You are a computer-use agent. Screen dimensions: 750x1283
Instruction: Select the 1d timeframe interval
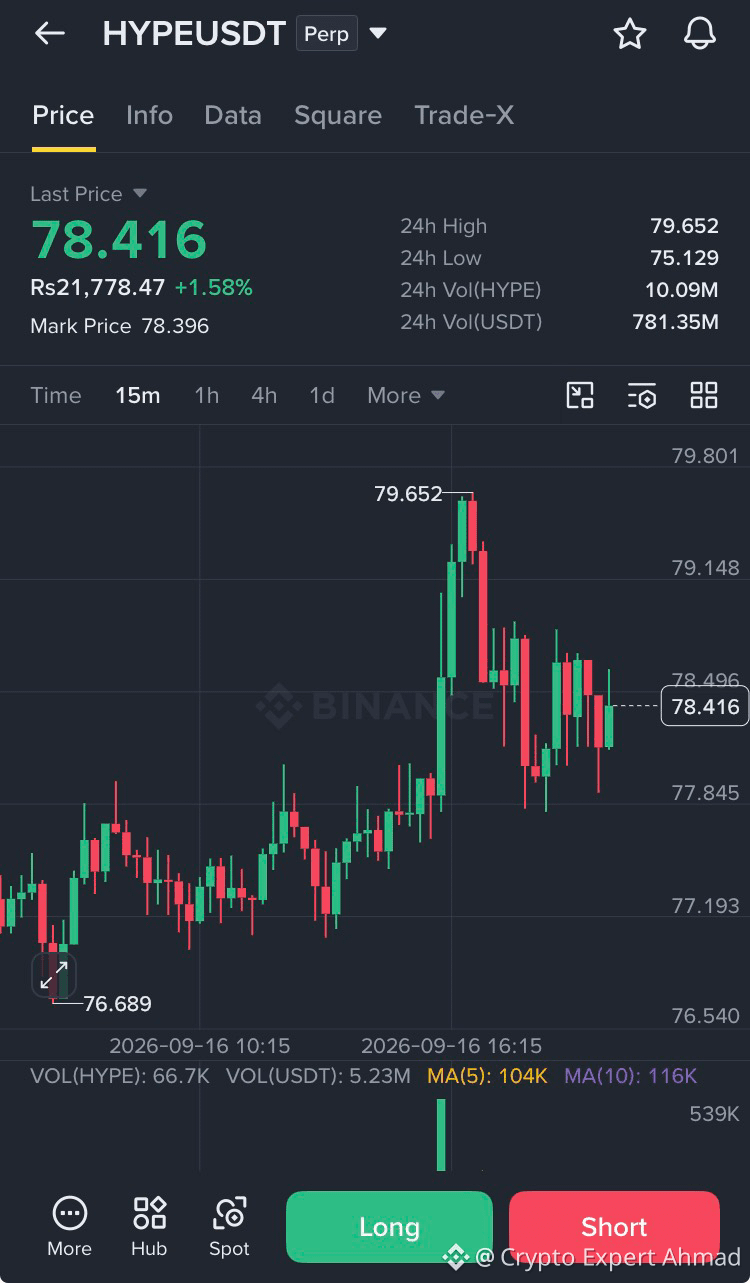(321, 395)
